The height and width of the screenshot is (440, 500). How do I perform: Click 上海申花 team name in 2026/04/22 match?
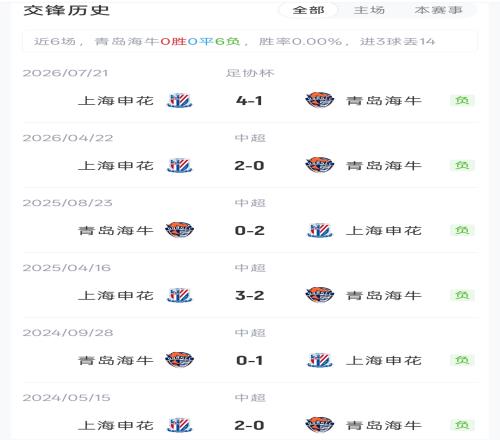(116, 166)
